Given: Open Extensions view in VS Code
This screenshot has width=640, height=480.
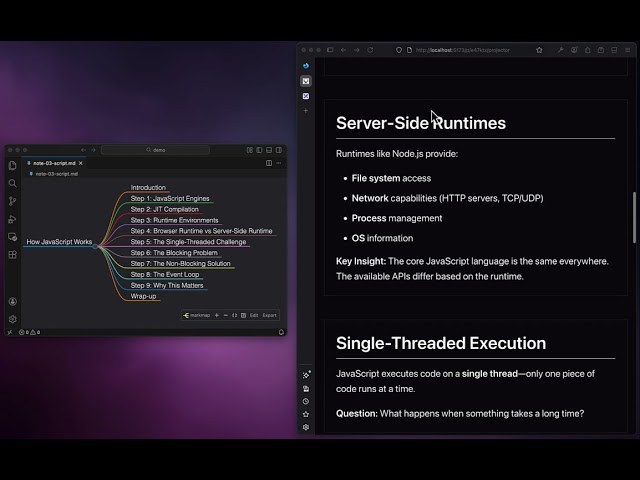Looking at the screenshot, I should 13,255.
